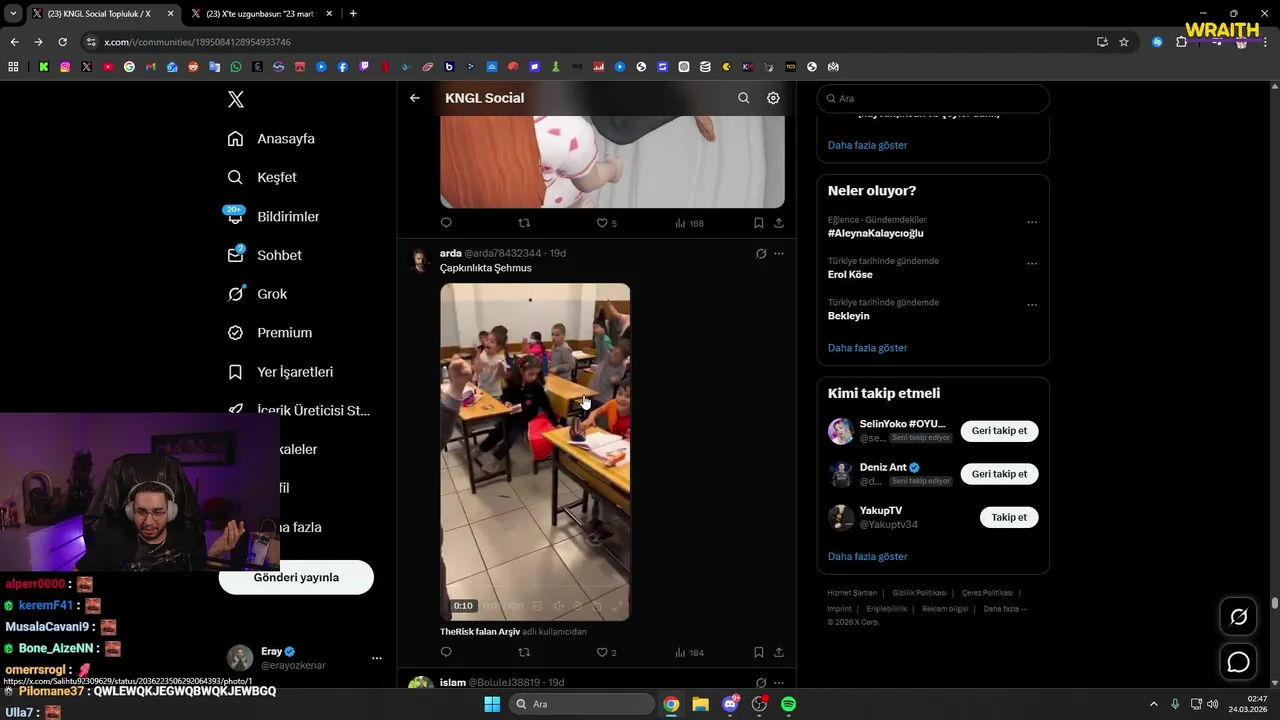Open options for #AleynaKalaycıoğlu trend

point(1032,222)
